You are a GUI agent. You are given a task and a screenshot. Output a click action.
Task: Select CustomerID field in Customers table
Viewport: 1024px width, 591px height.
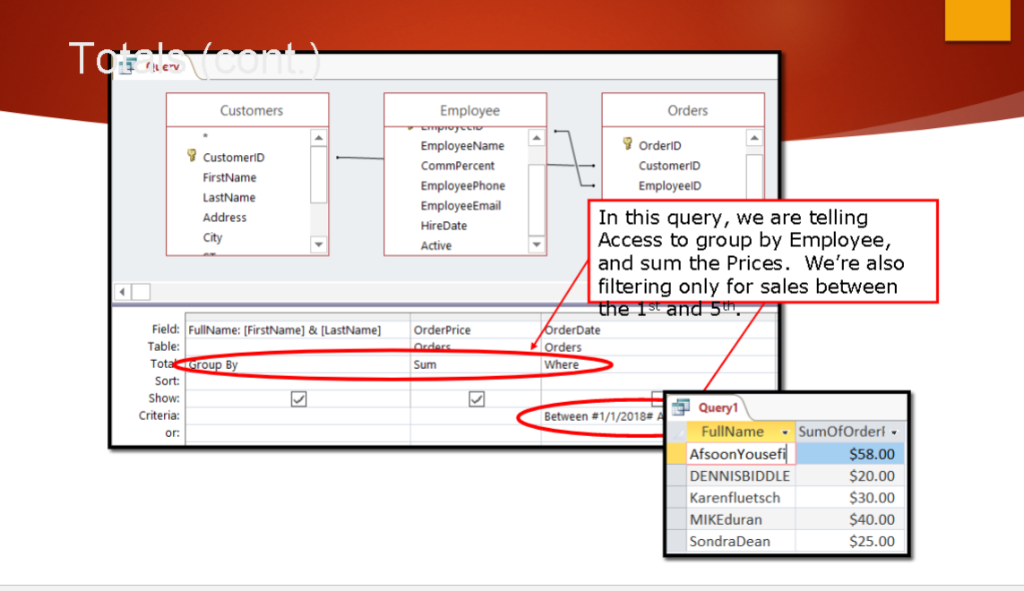click(x=233, y=157)
